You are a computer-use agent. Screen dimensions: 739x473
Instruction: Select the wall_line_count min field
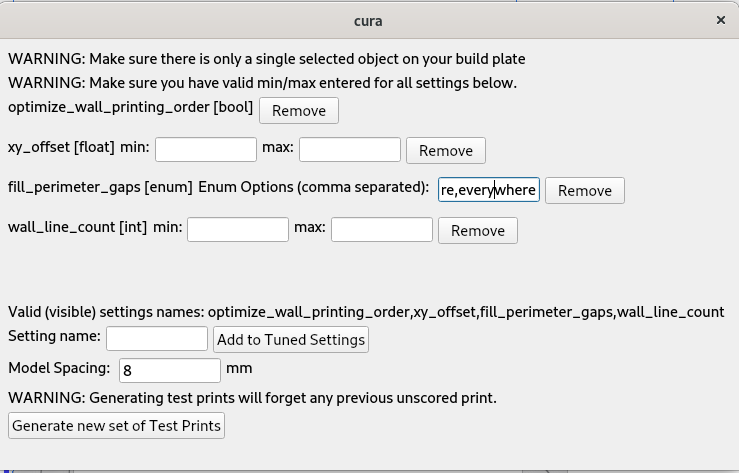point(238,229)
